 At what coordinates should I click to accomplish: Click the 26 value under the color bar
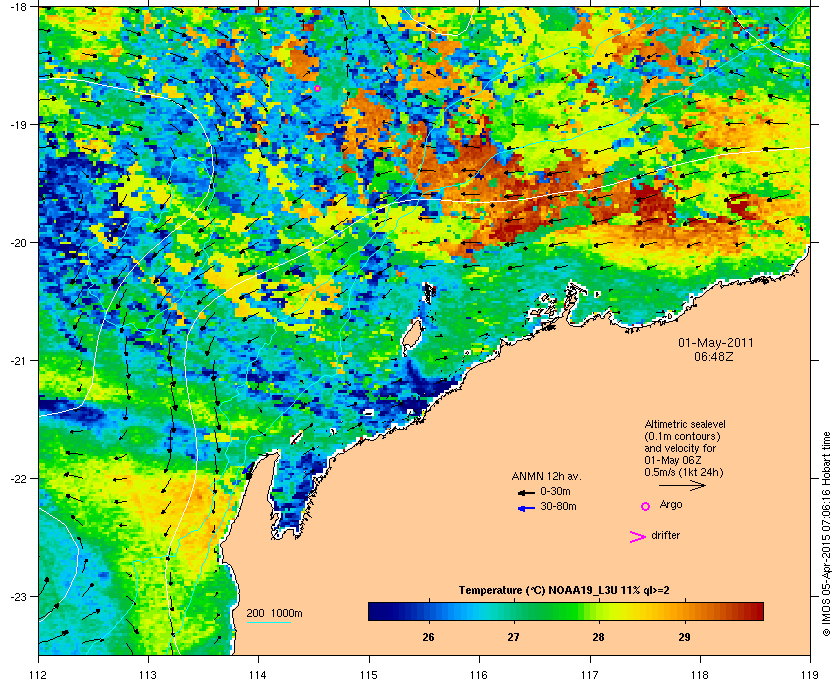click(428, 638)
